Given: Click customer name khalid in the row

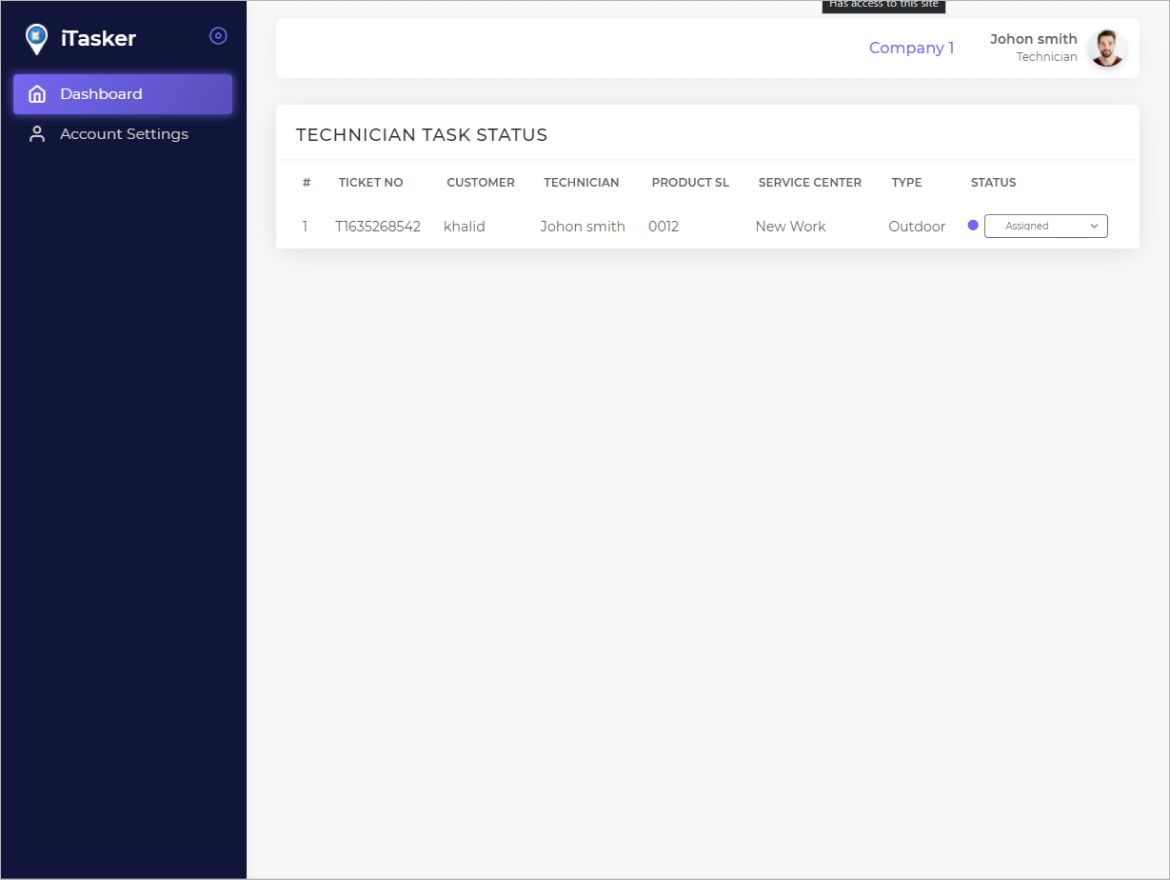Looking at the screenshot, I should (464, 226).
